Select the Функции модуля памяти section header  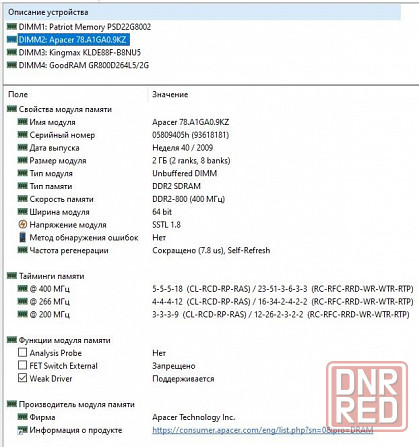[x=64, y=341]
